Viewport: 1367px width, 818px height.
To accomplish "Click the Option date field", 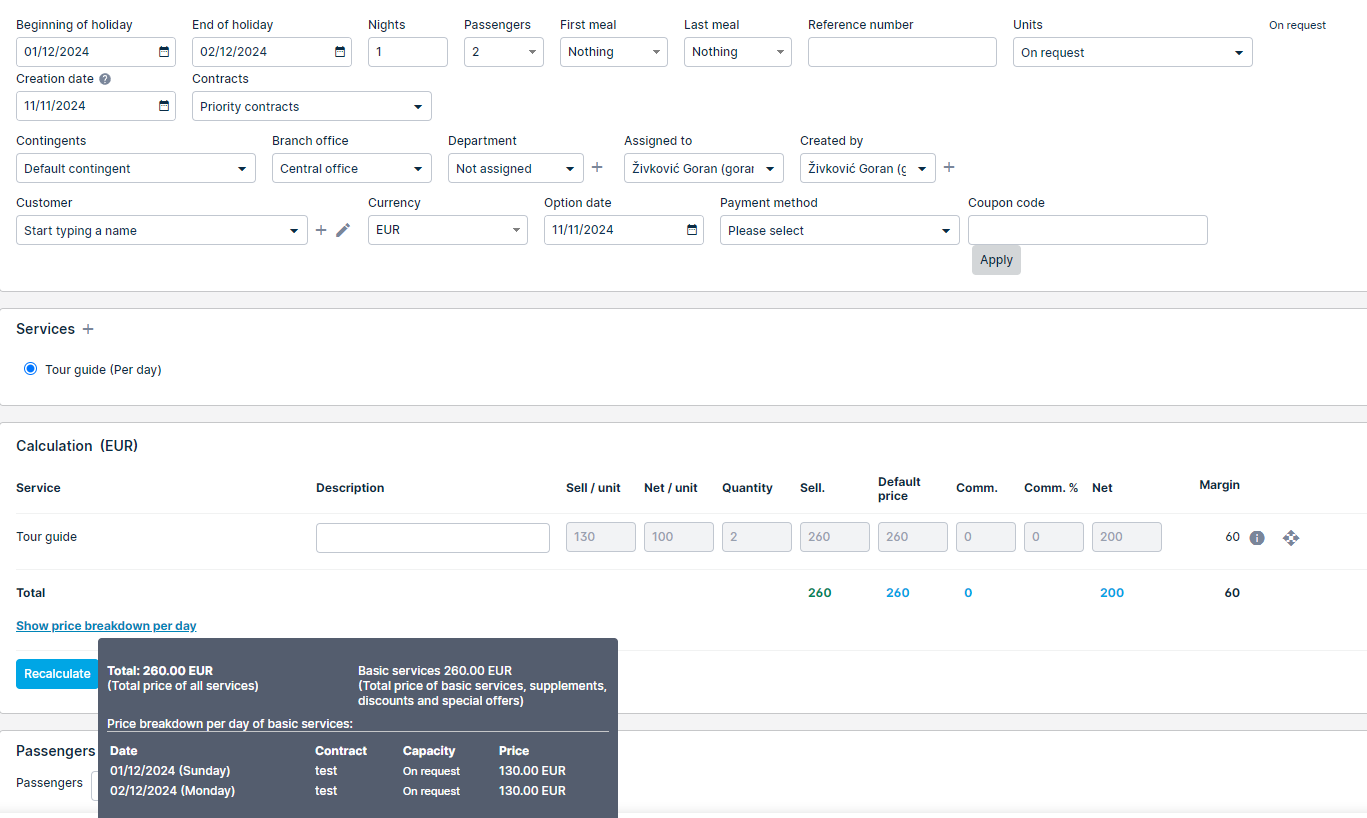I will (624, 230).
